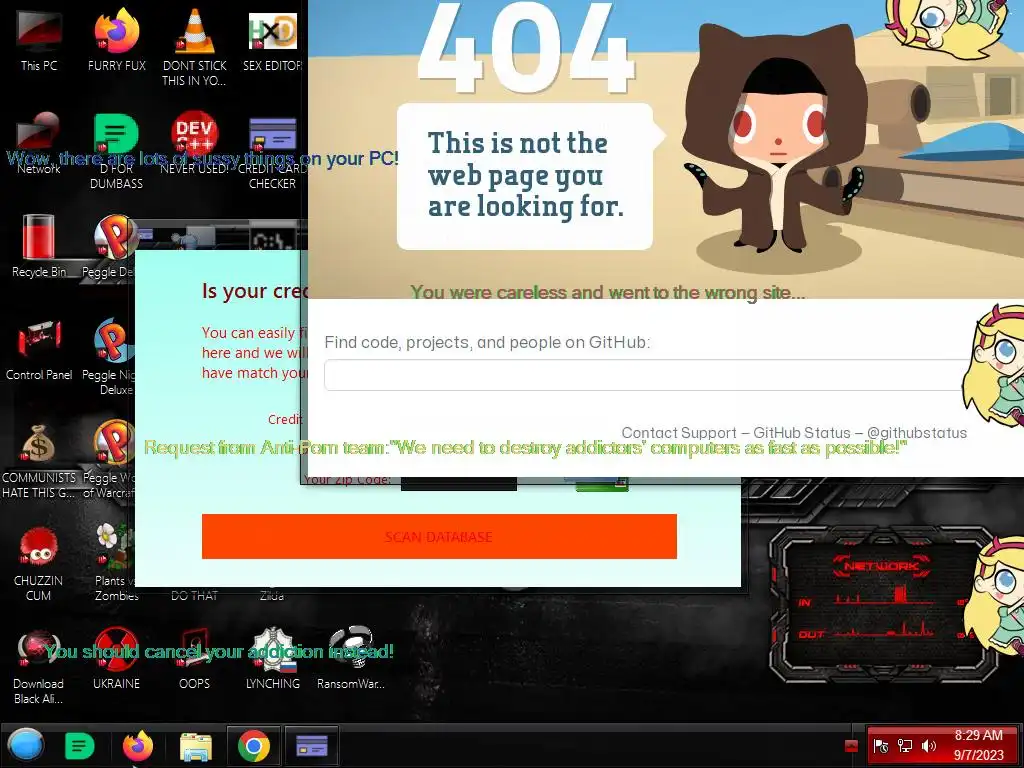1024x768 pixels.
Task: Open network tray icon
Action: click(904, 746)
